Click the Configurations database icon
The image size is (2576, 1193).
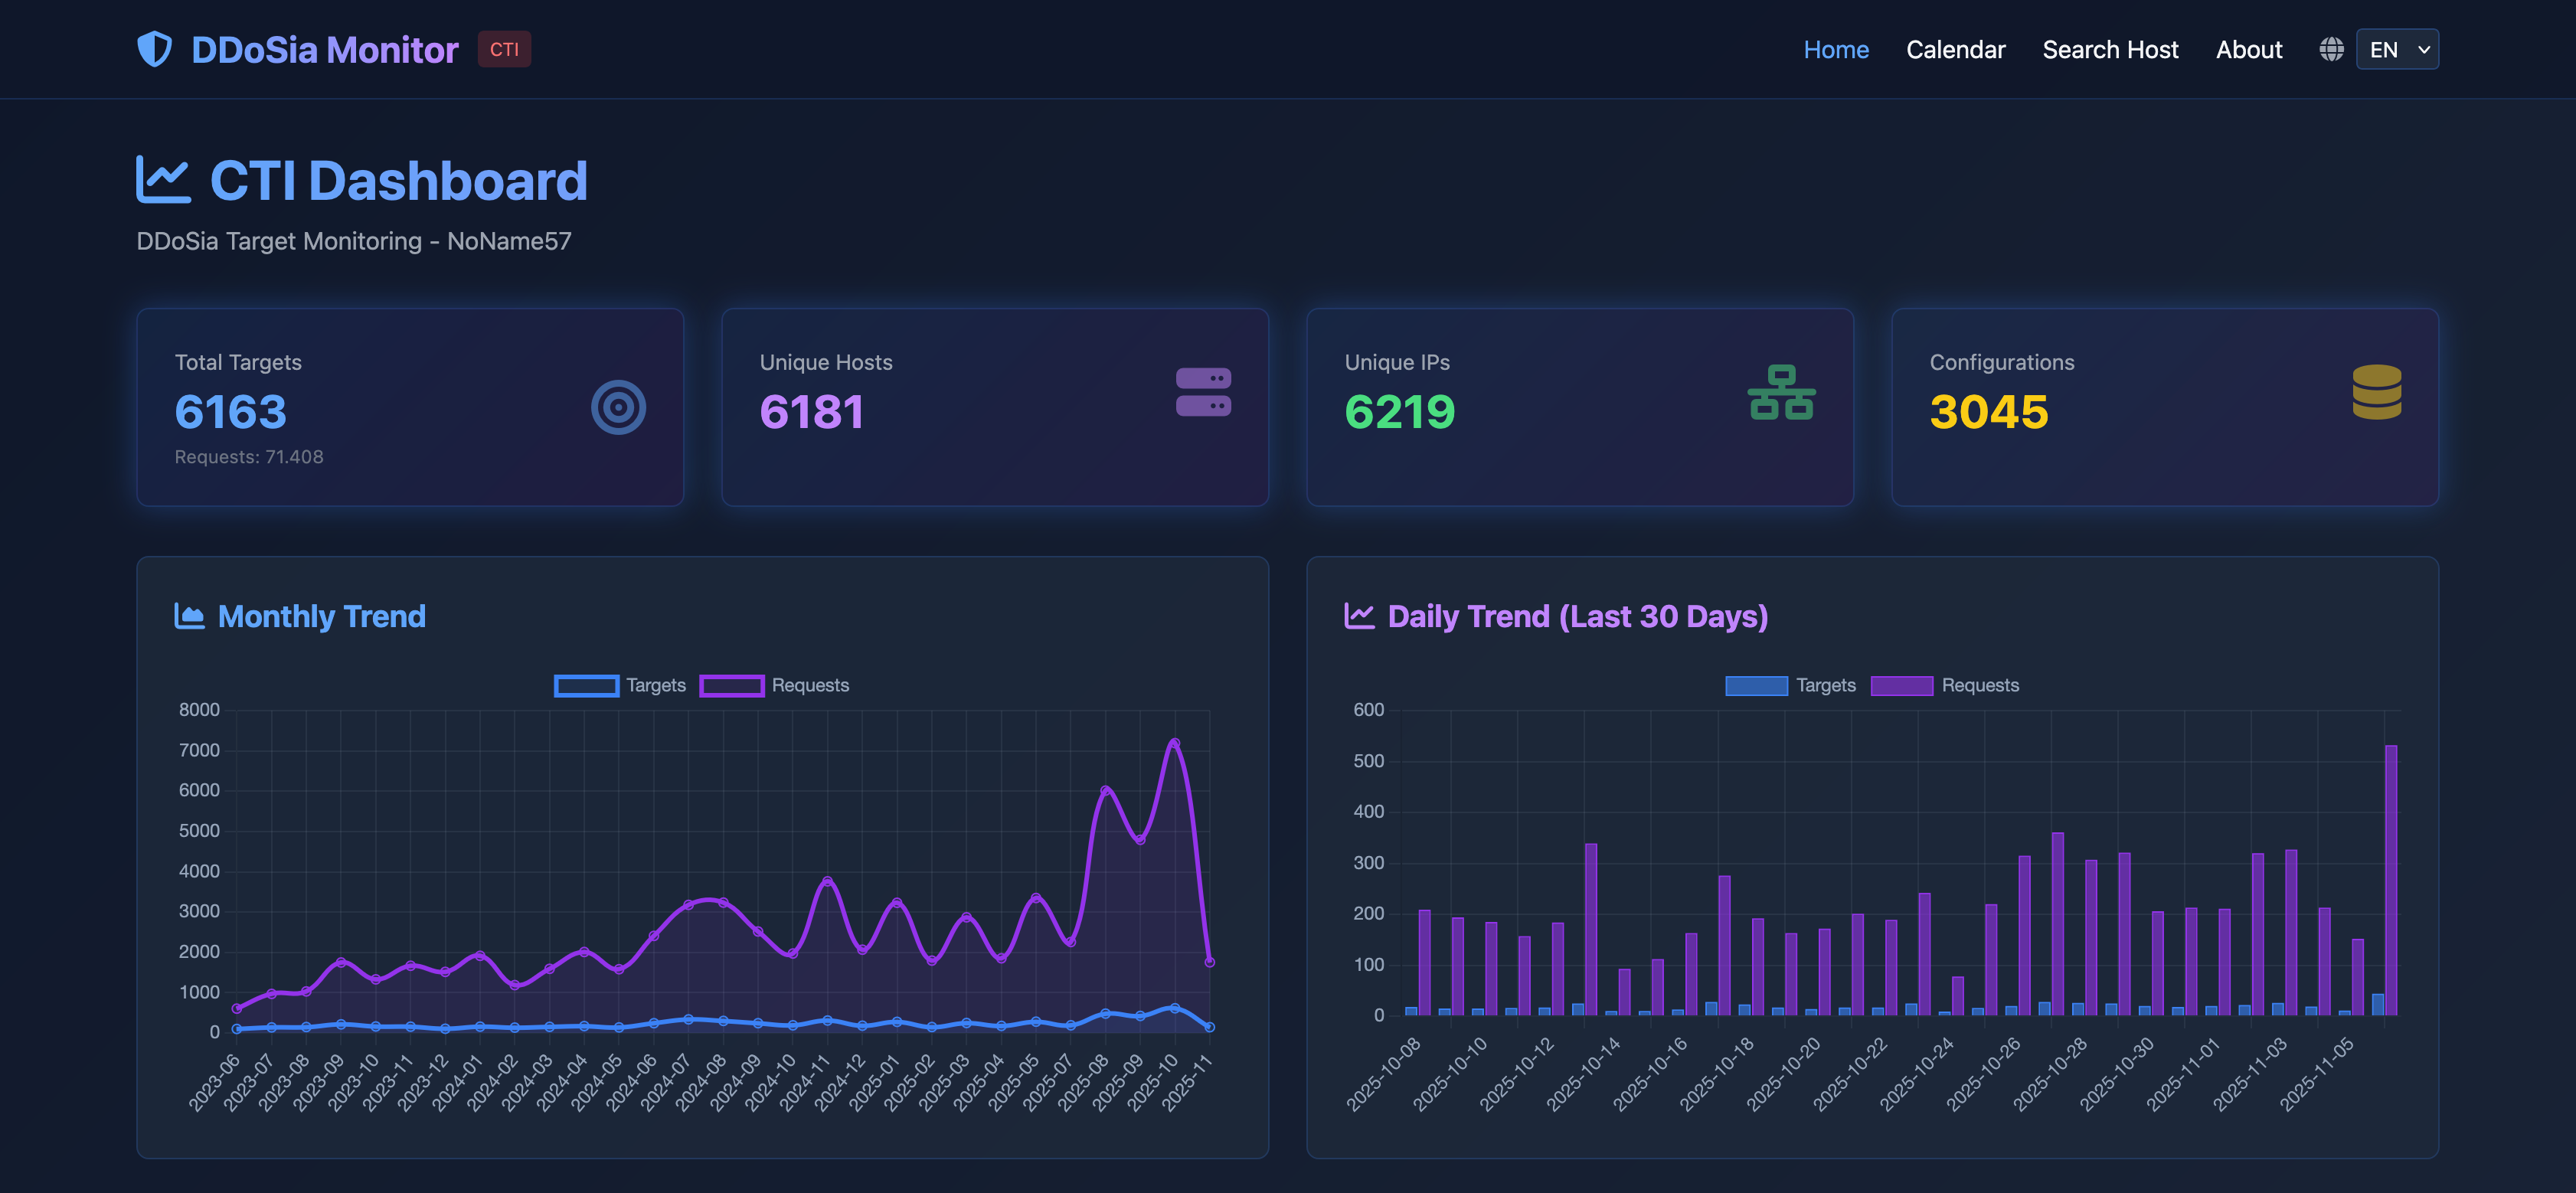pyautogui.click(x=2376, y=392)
